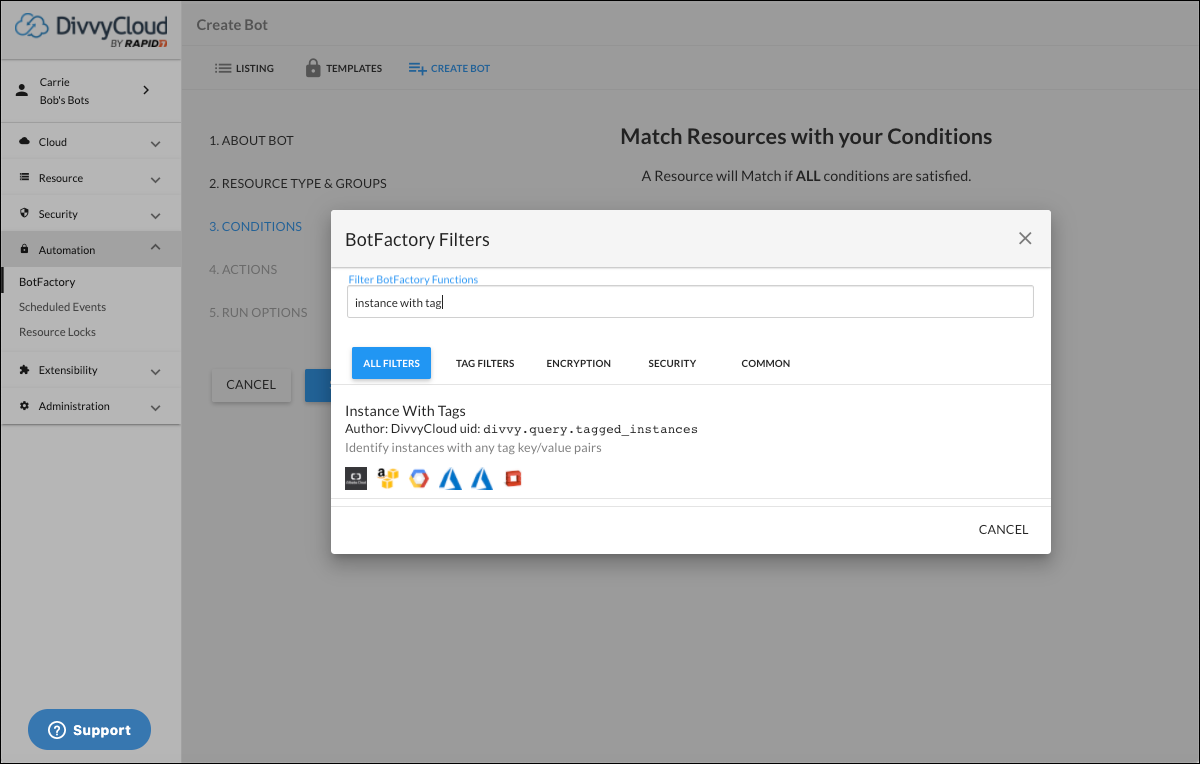Collapse the Automation menu chevron
Viewport: 1200px width, 764px height.
[155, 248]
